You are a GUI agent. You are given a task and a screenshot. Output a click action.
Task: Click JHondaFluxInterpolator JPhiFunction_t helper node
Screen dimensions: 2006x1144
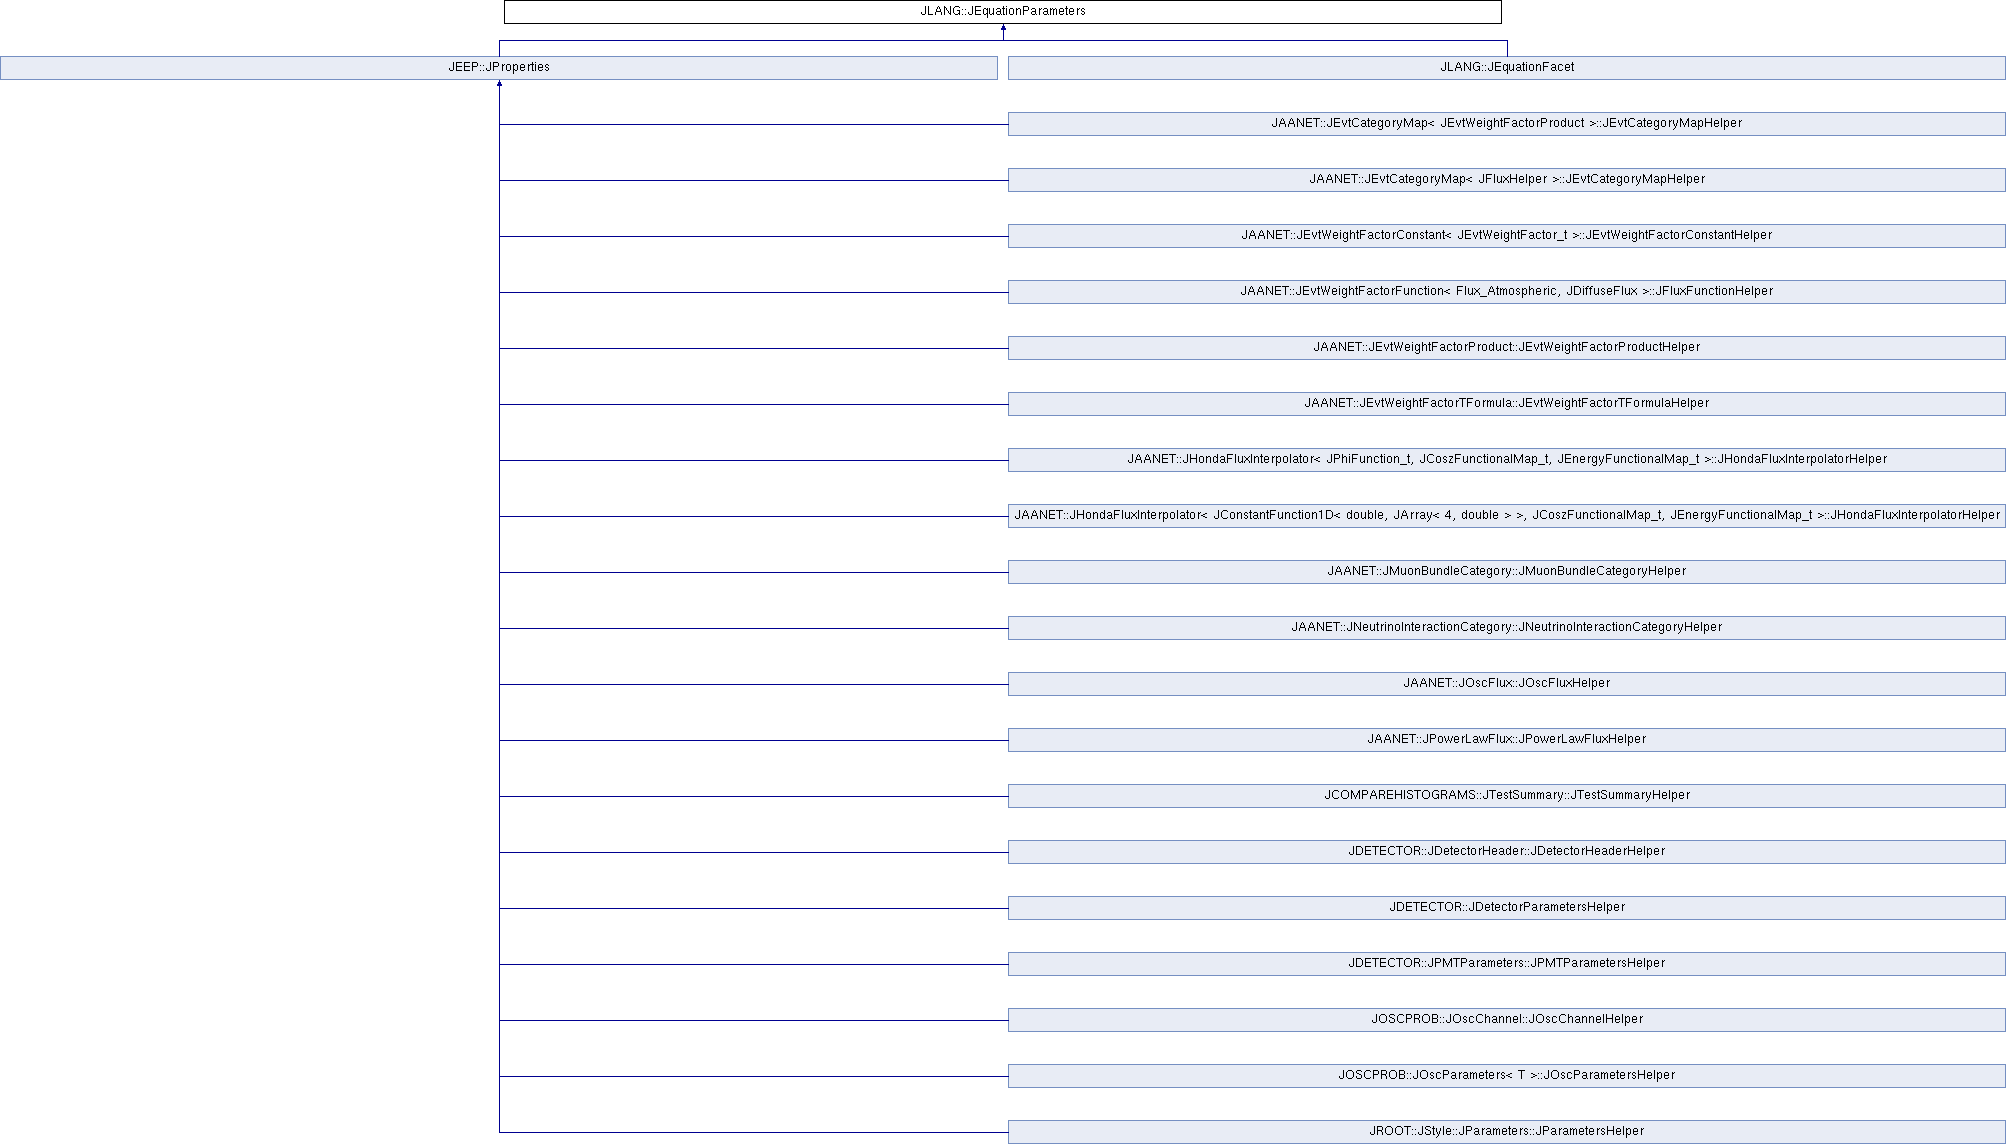[1506, 459]
